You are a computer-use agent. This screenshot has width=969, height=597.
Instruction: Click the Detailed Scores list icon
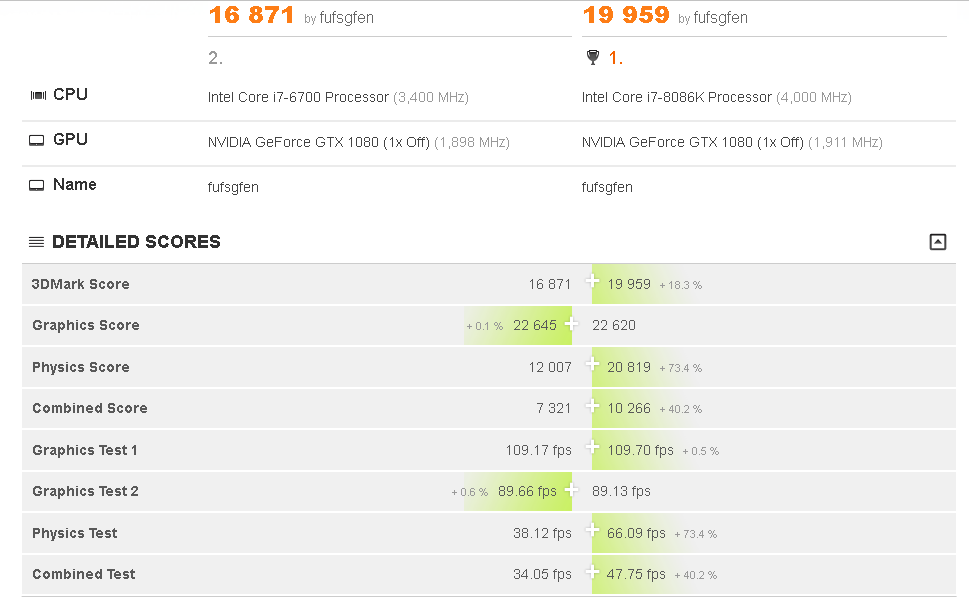tap(36, 242)
